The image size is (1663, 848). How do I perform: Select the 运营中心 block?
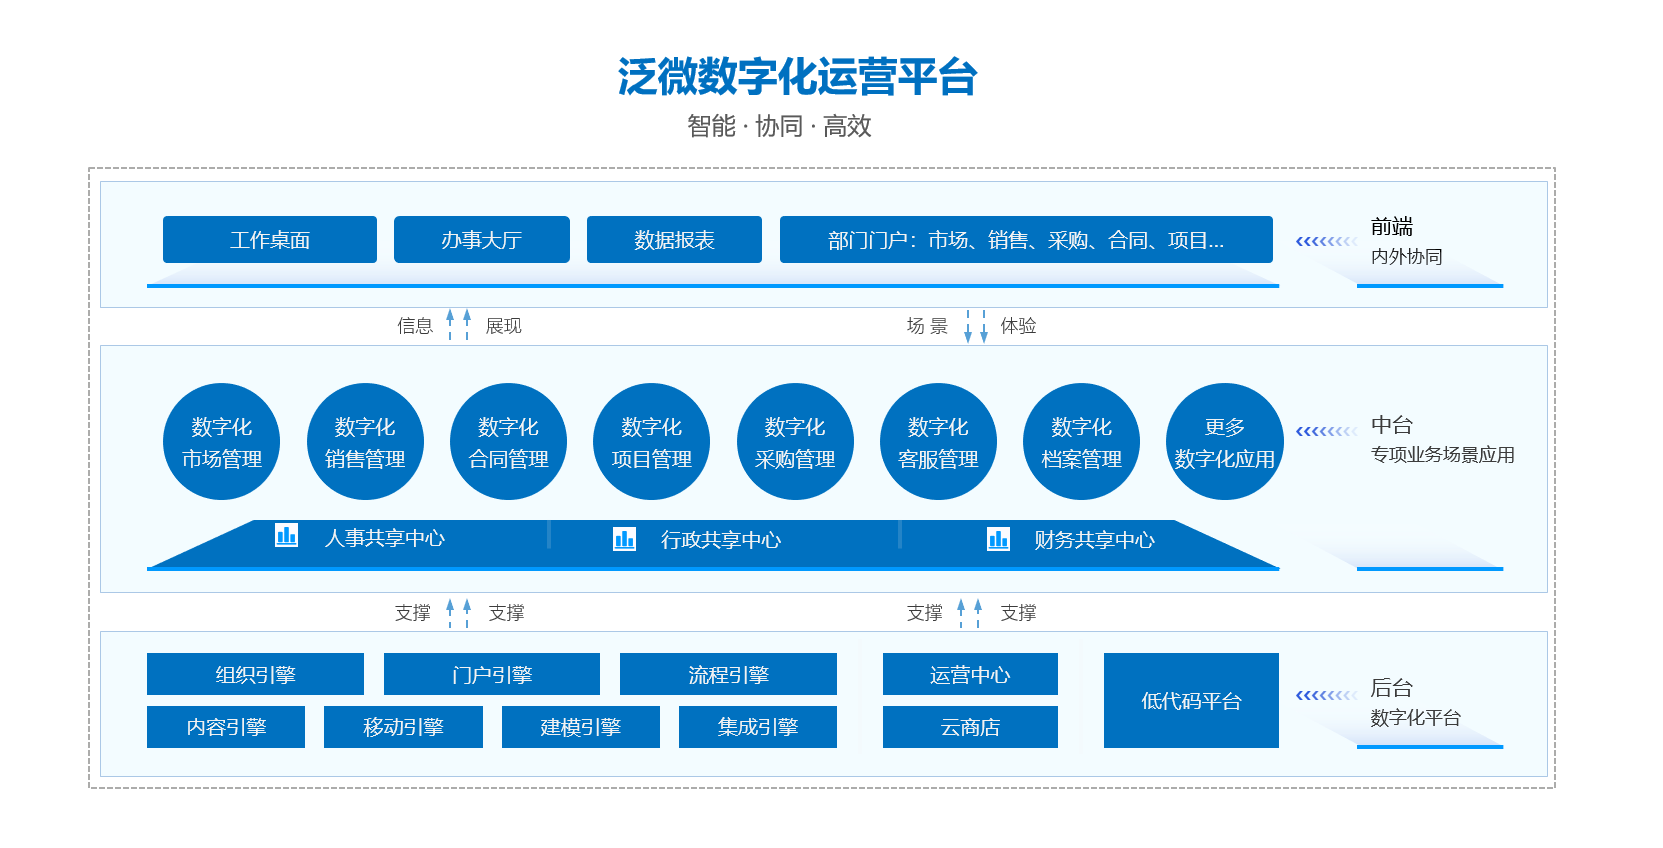pyautogui.click(x=970, y=674)
